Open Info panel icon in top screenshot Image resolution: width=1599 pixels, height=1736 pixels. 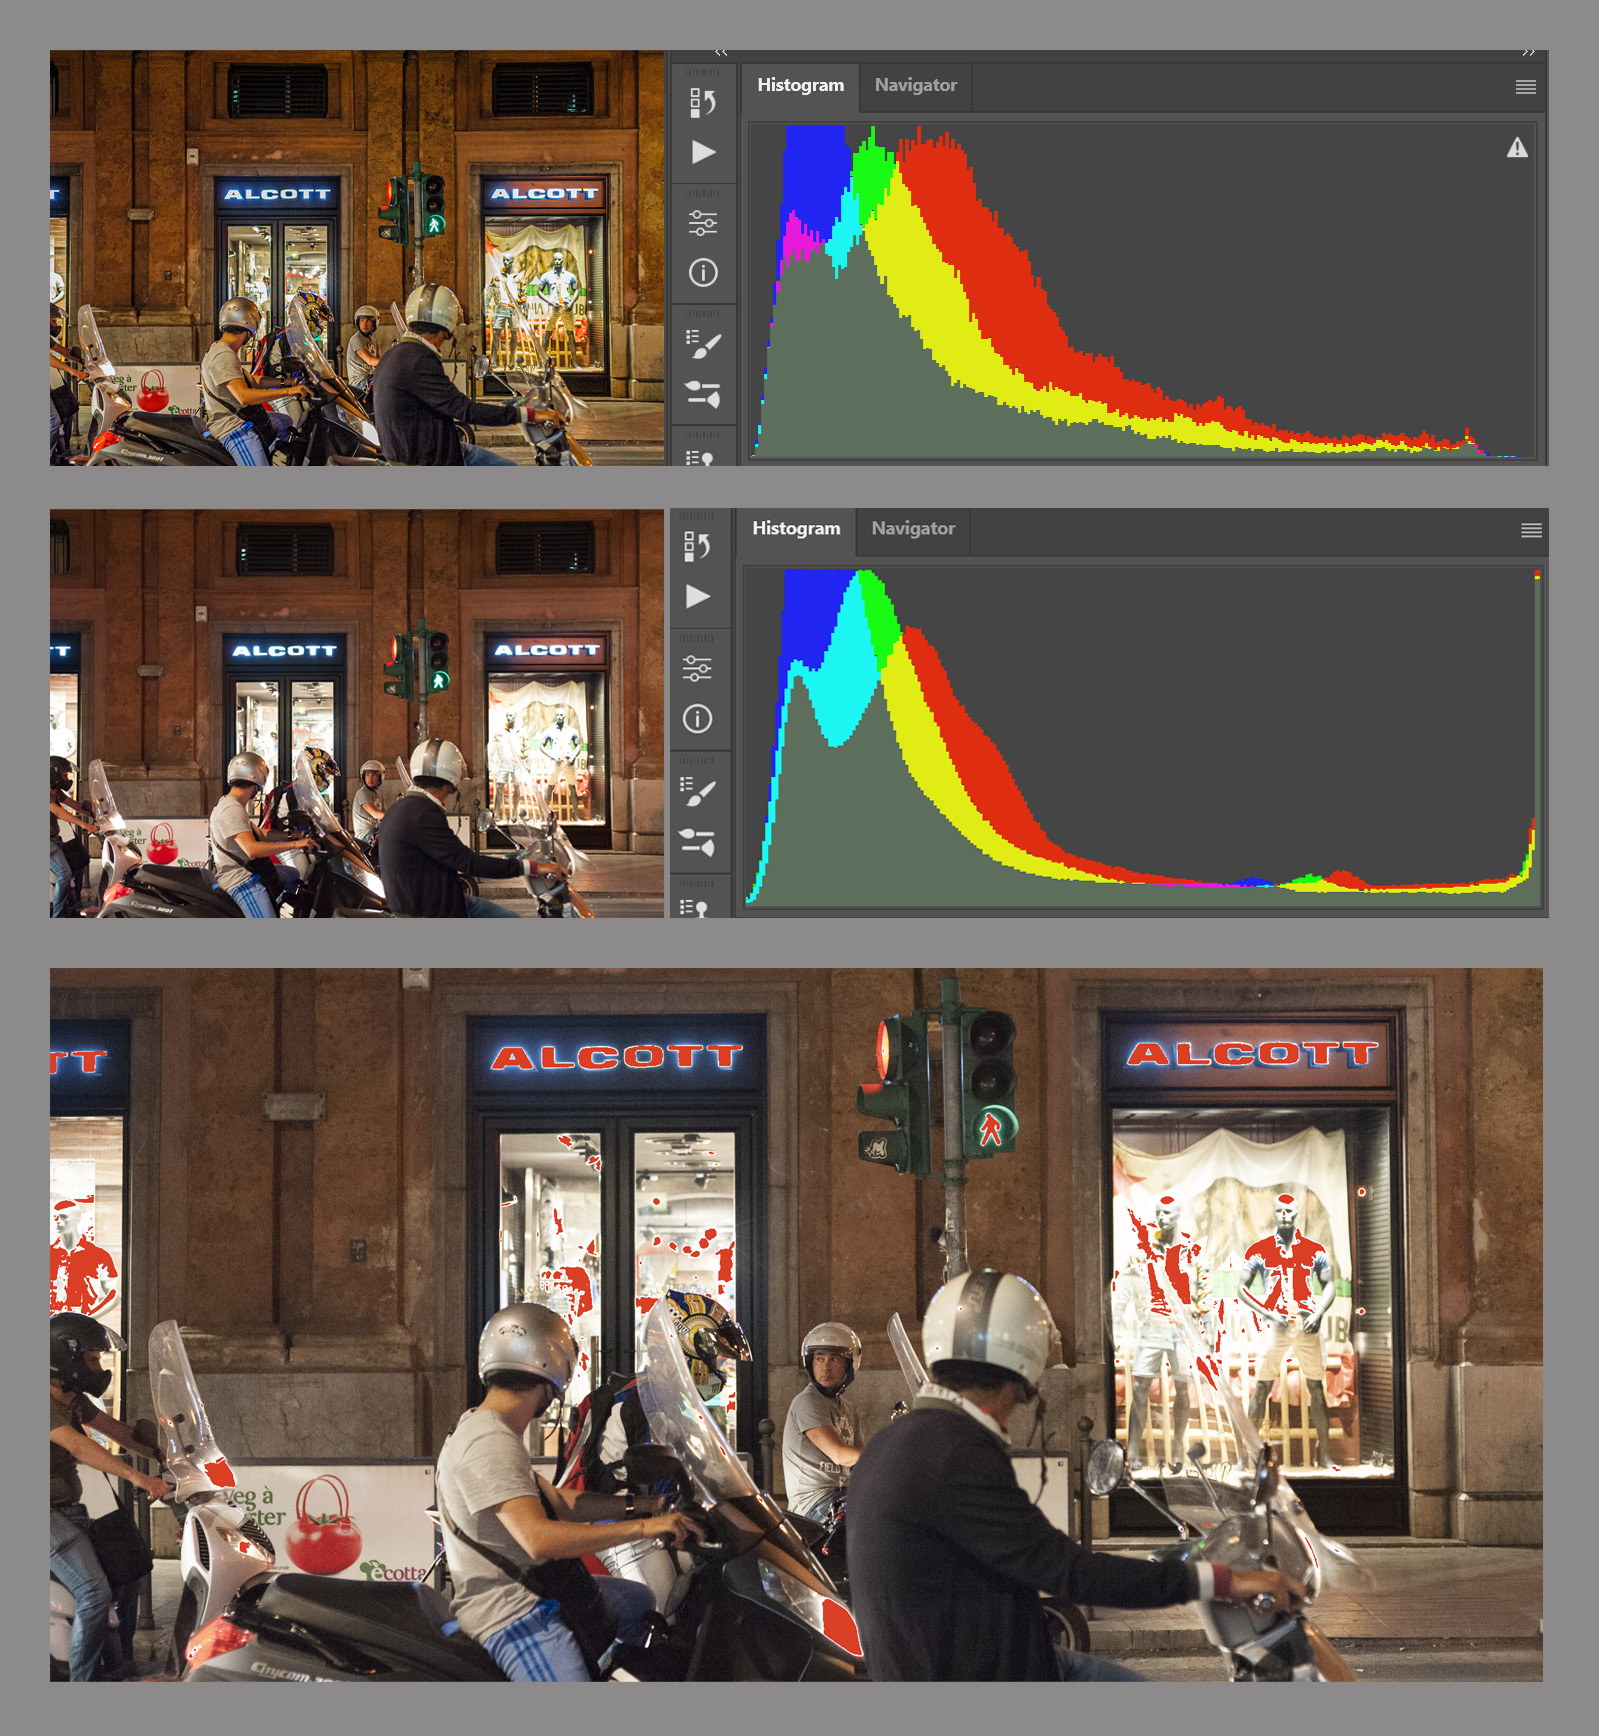(703, 273)
